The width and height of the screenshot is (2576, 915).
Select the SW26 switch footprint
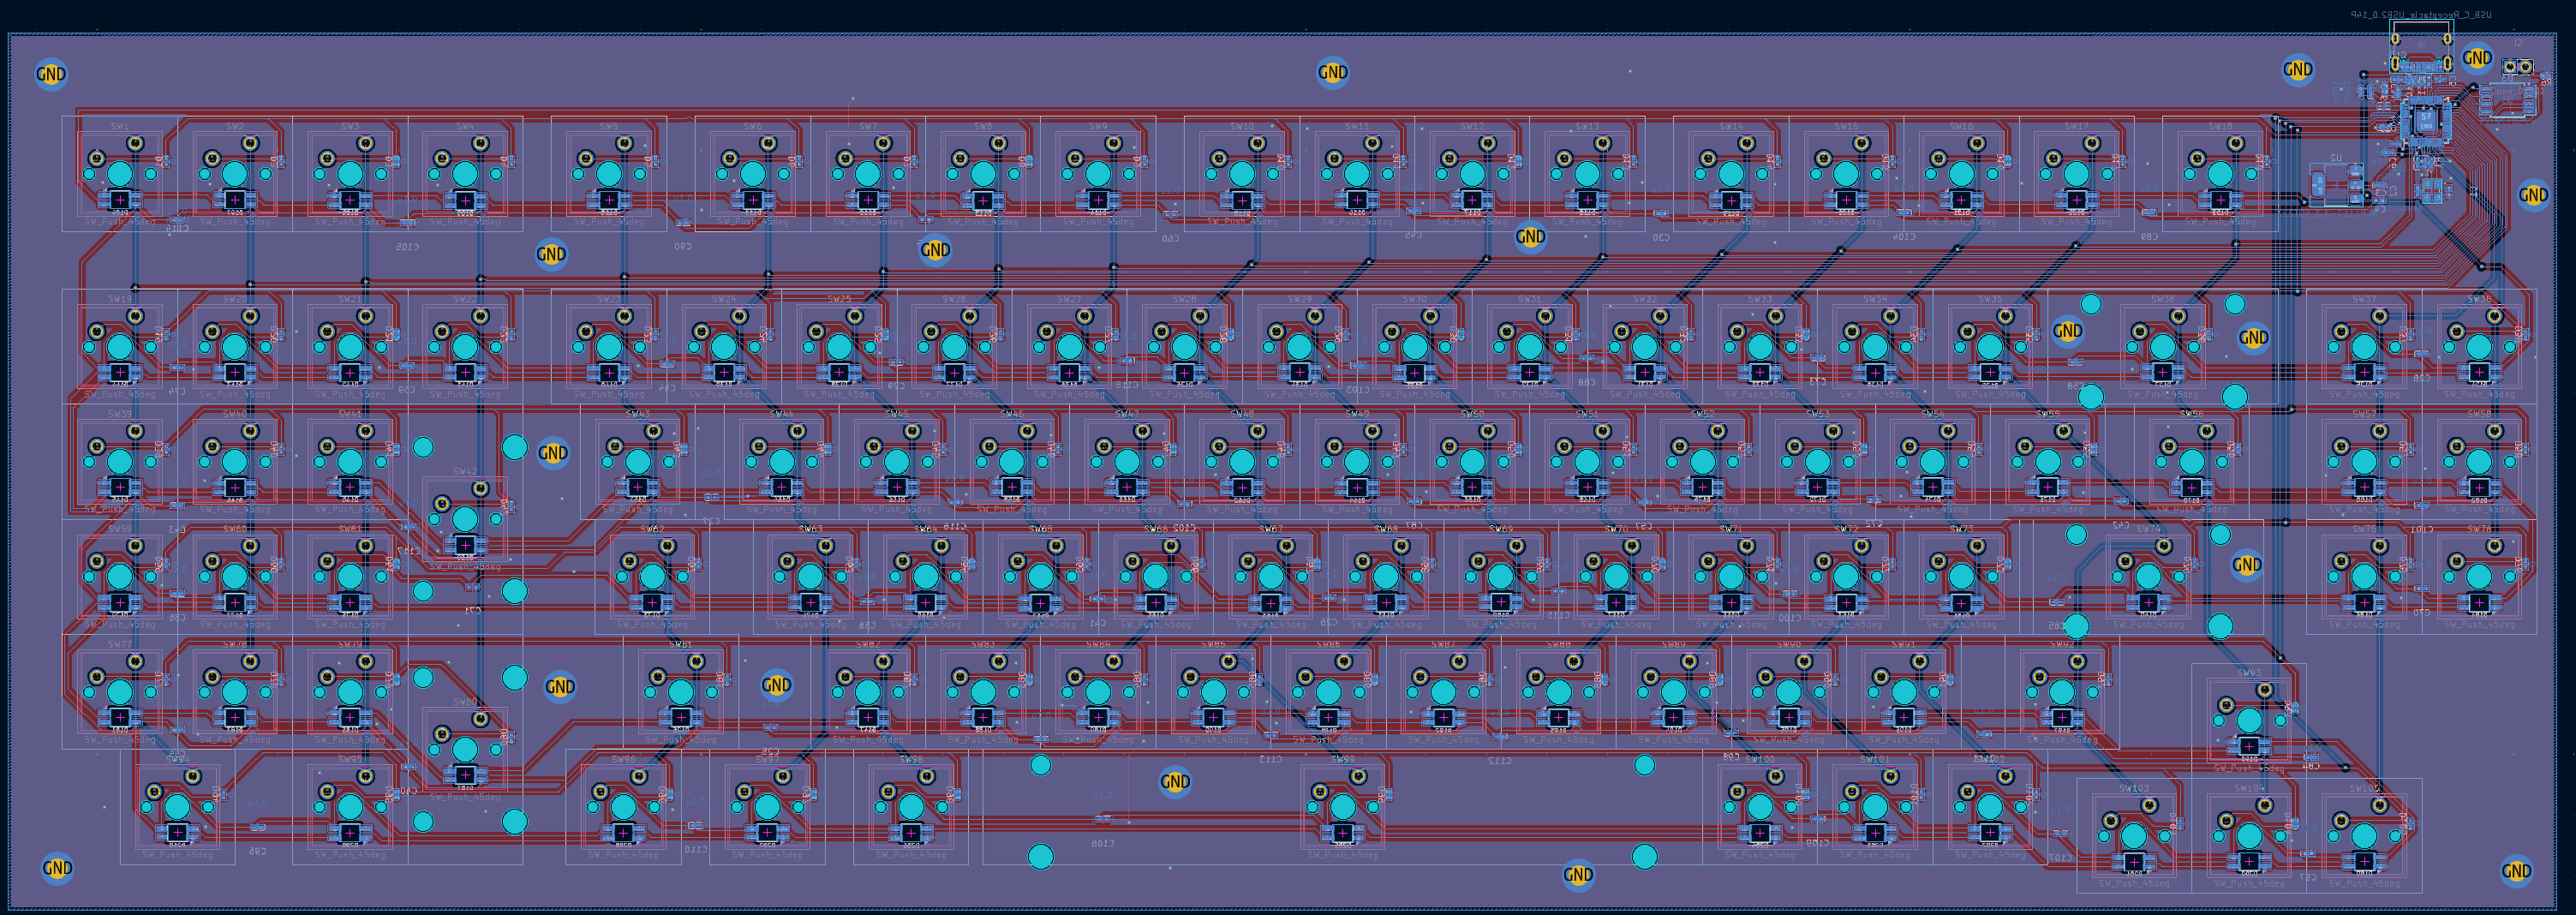tap(954, 347)
